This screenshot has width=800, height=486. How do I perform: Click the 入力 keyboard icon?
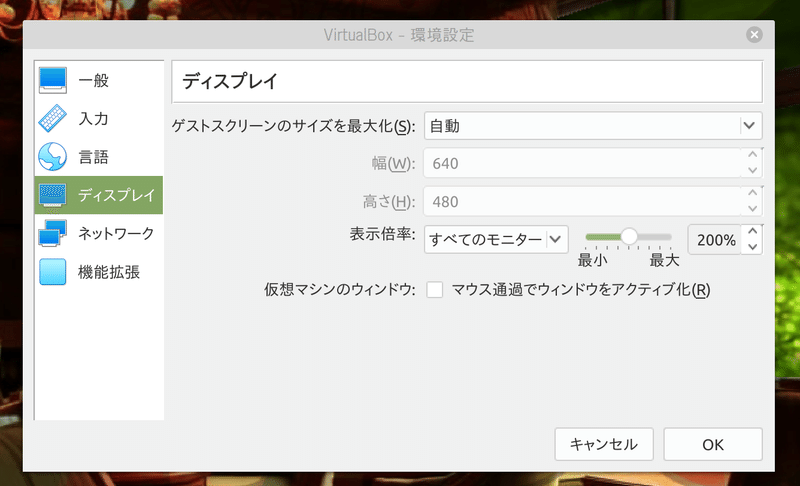[x=53, y=118]
